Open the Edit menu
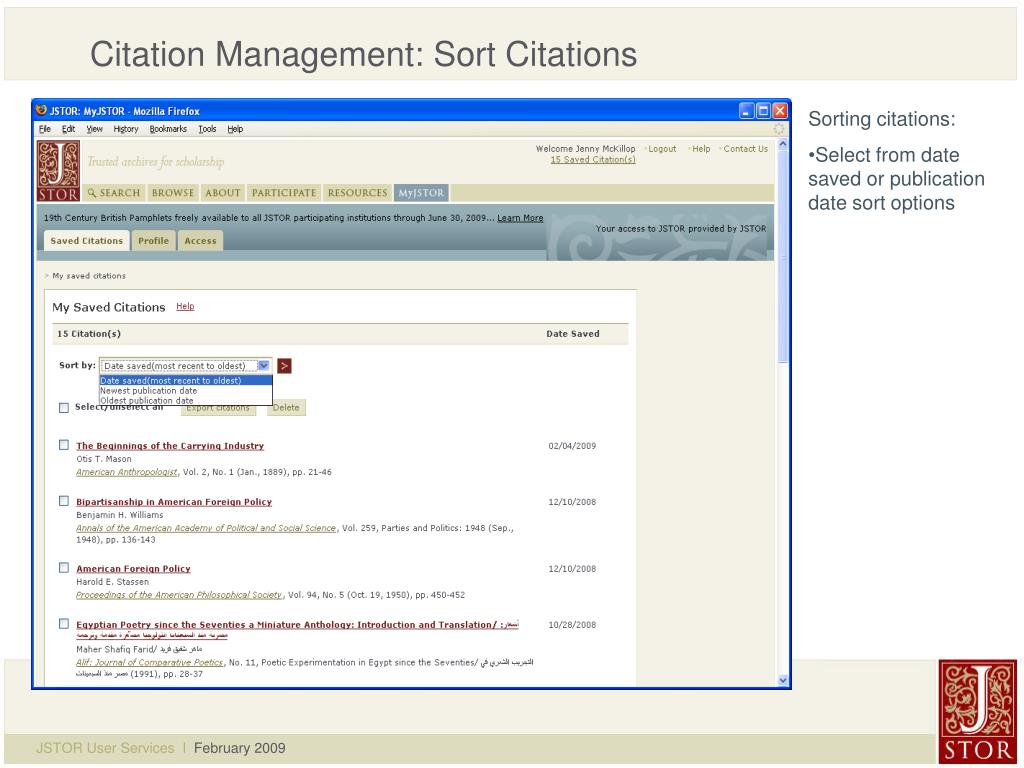The height and width of the screenshot is (768, 1024). coord(69,129)
